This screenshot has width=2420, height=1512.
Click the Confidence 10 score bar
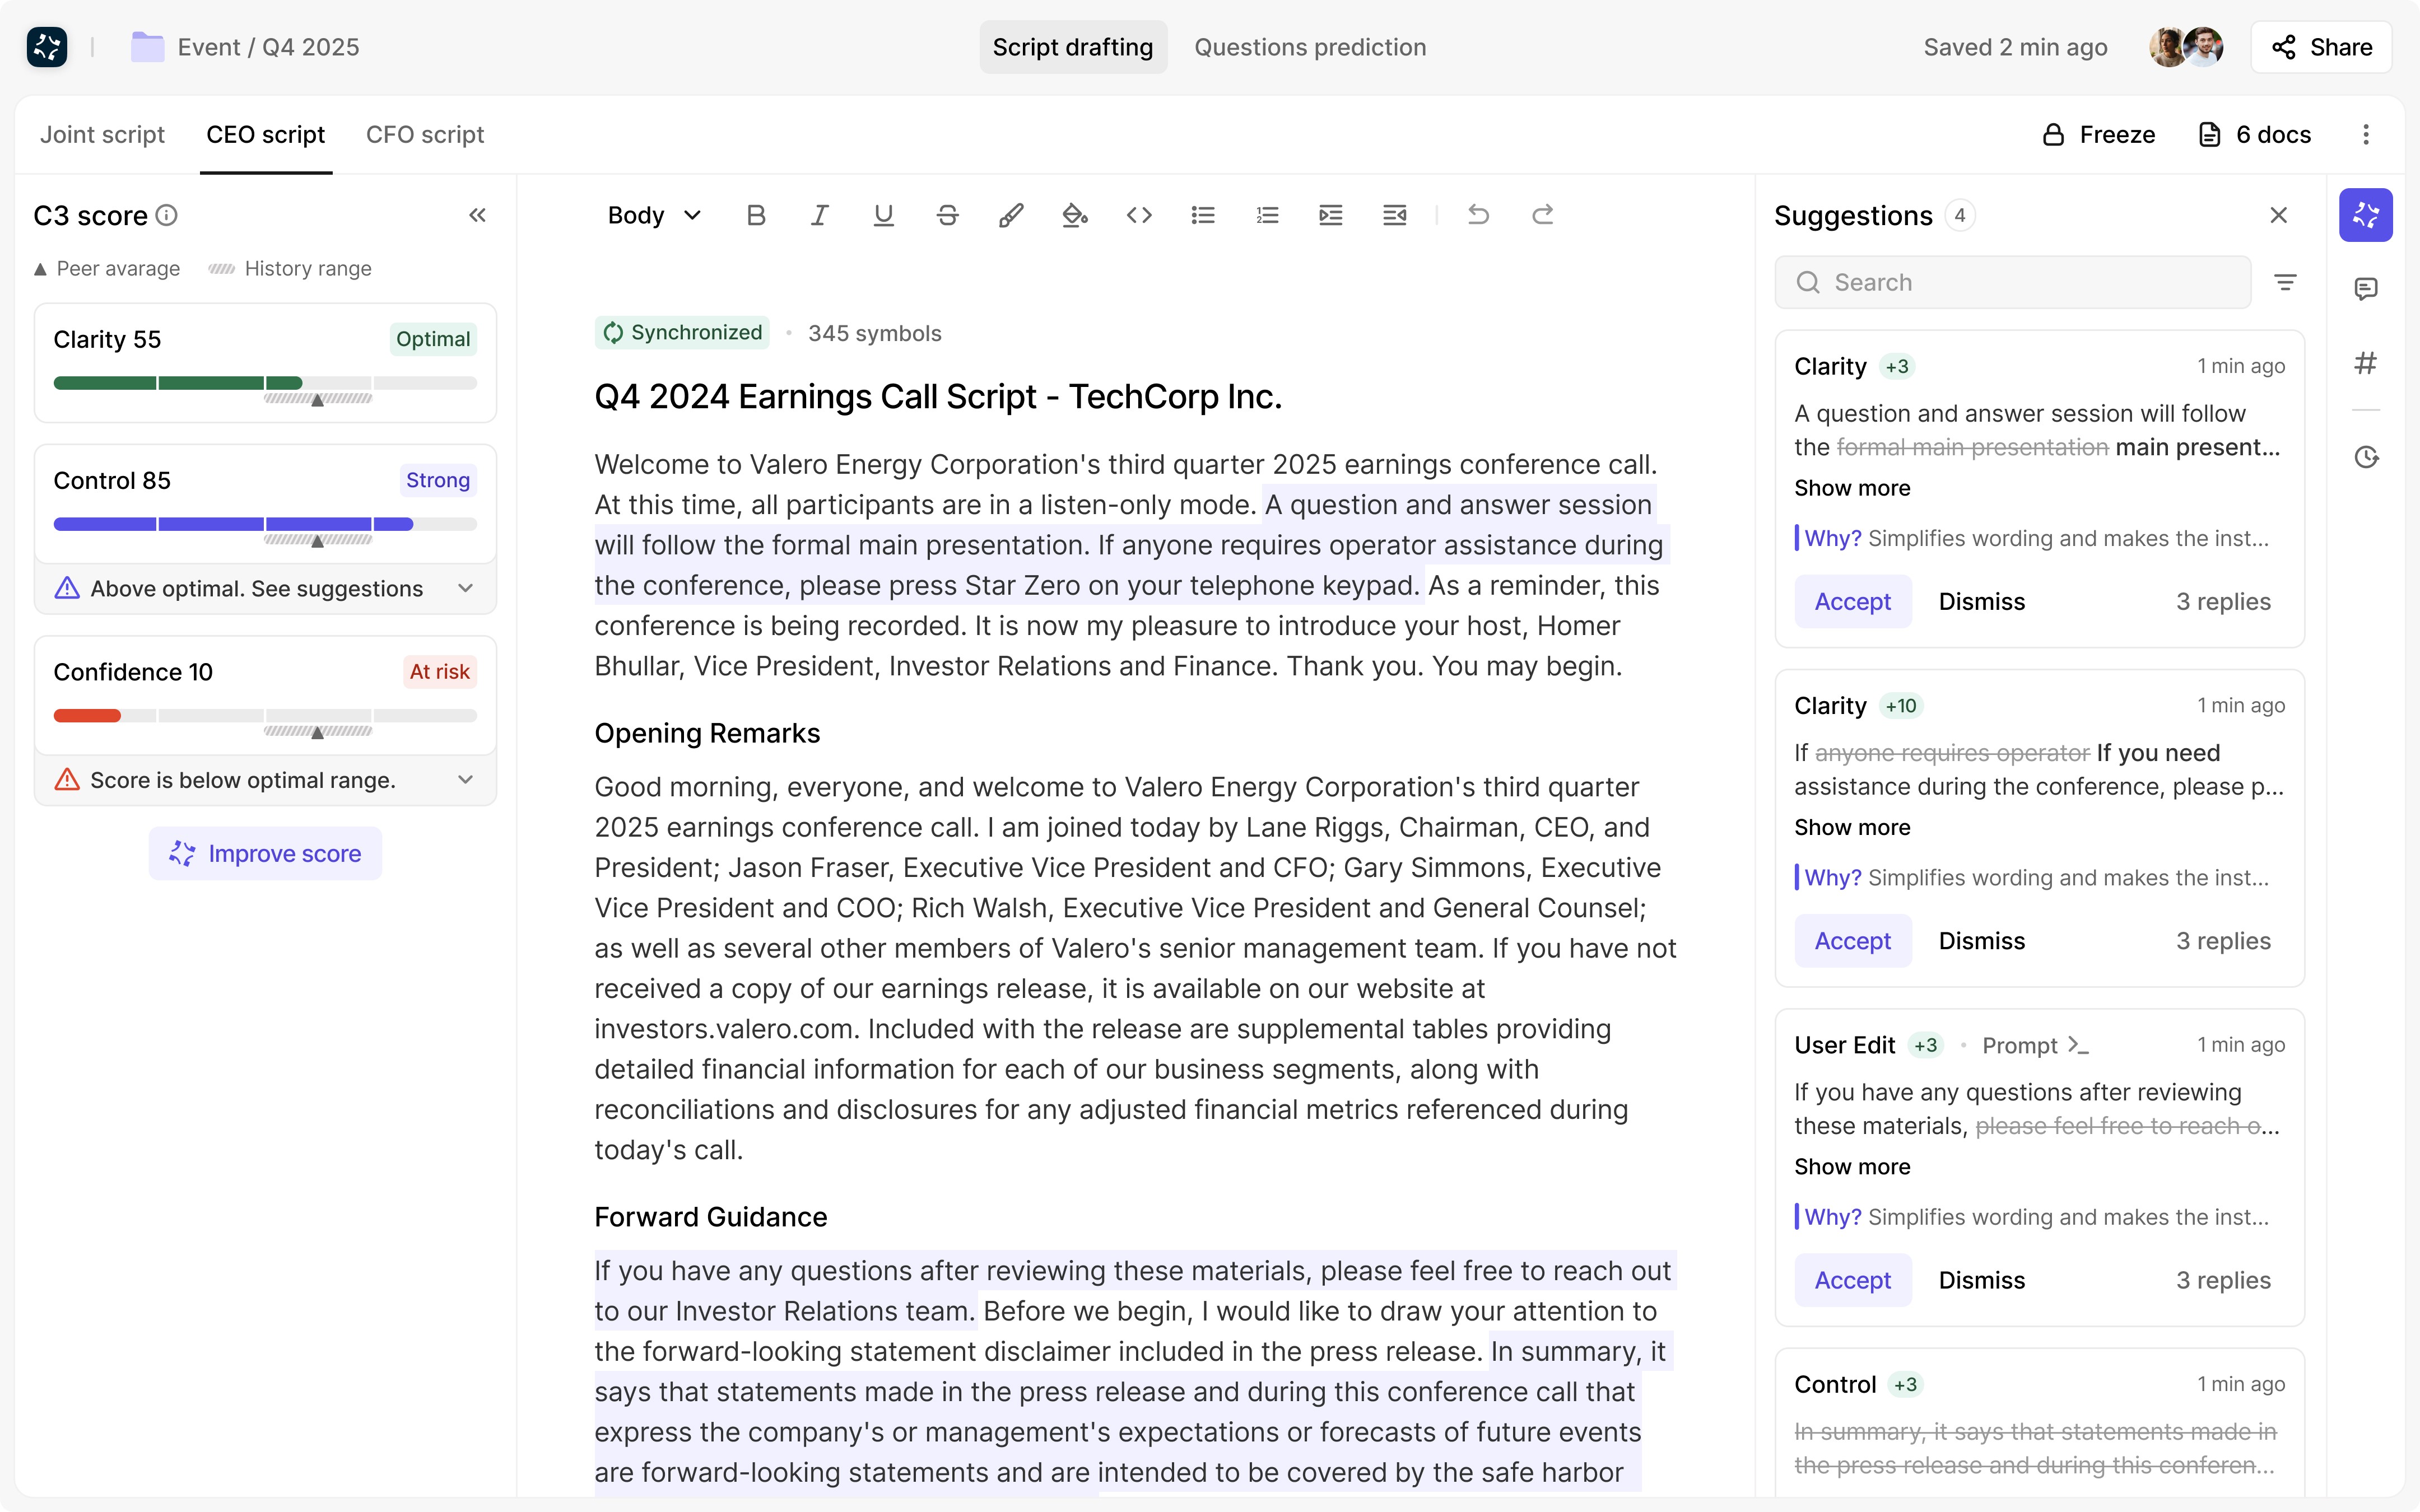265,715
